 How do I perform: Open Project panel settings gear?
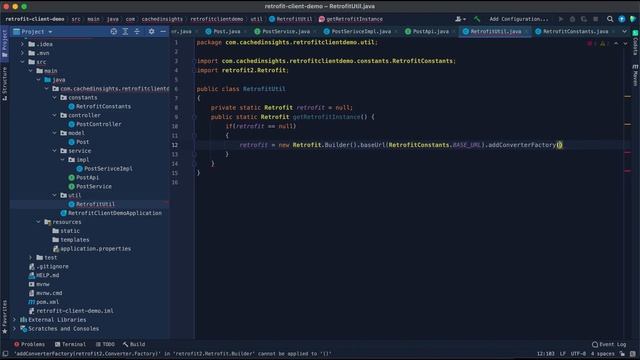(x=151, y=31)
